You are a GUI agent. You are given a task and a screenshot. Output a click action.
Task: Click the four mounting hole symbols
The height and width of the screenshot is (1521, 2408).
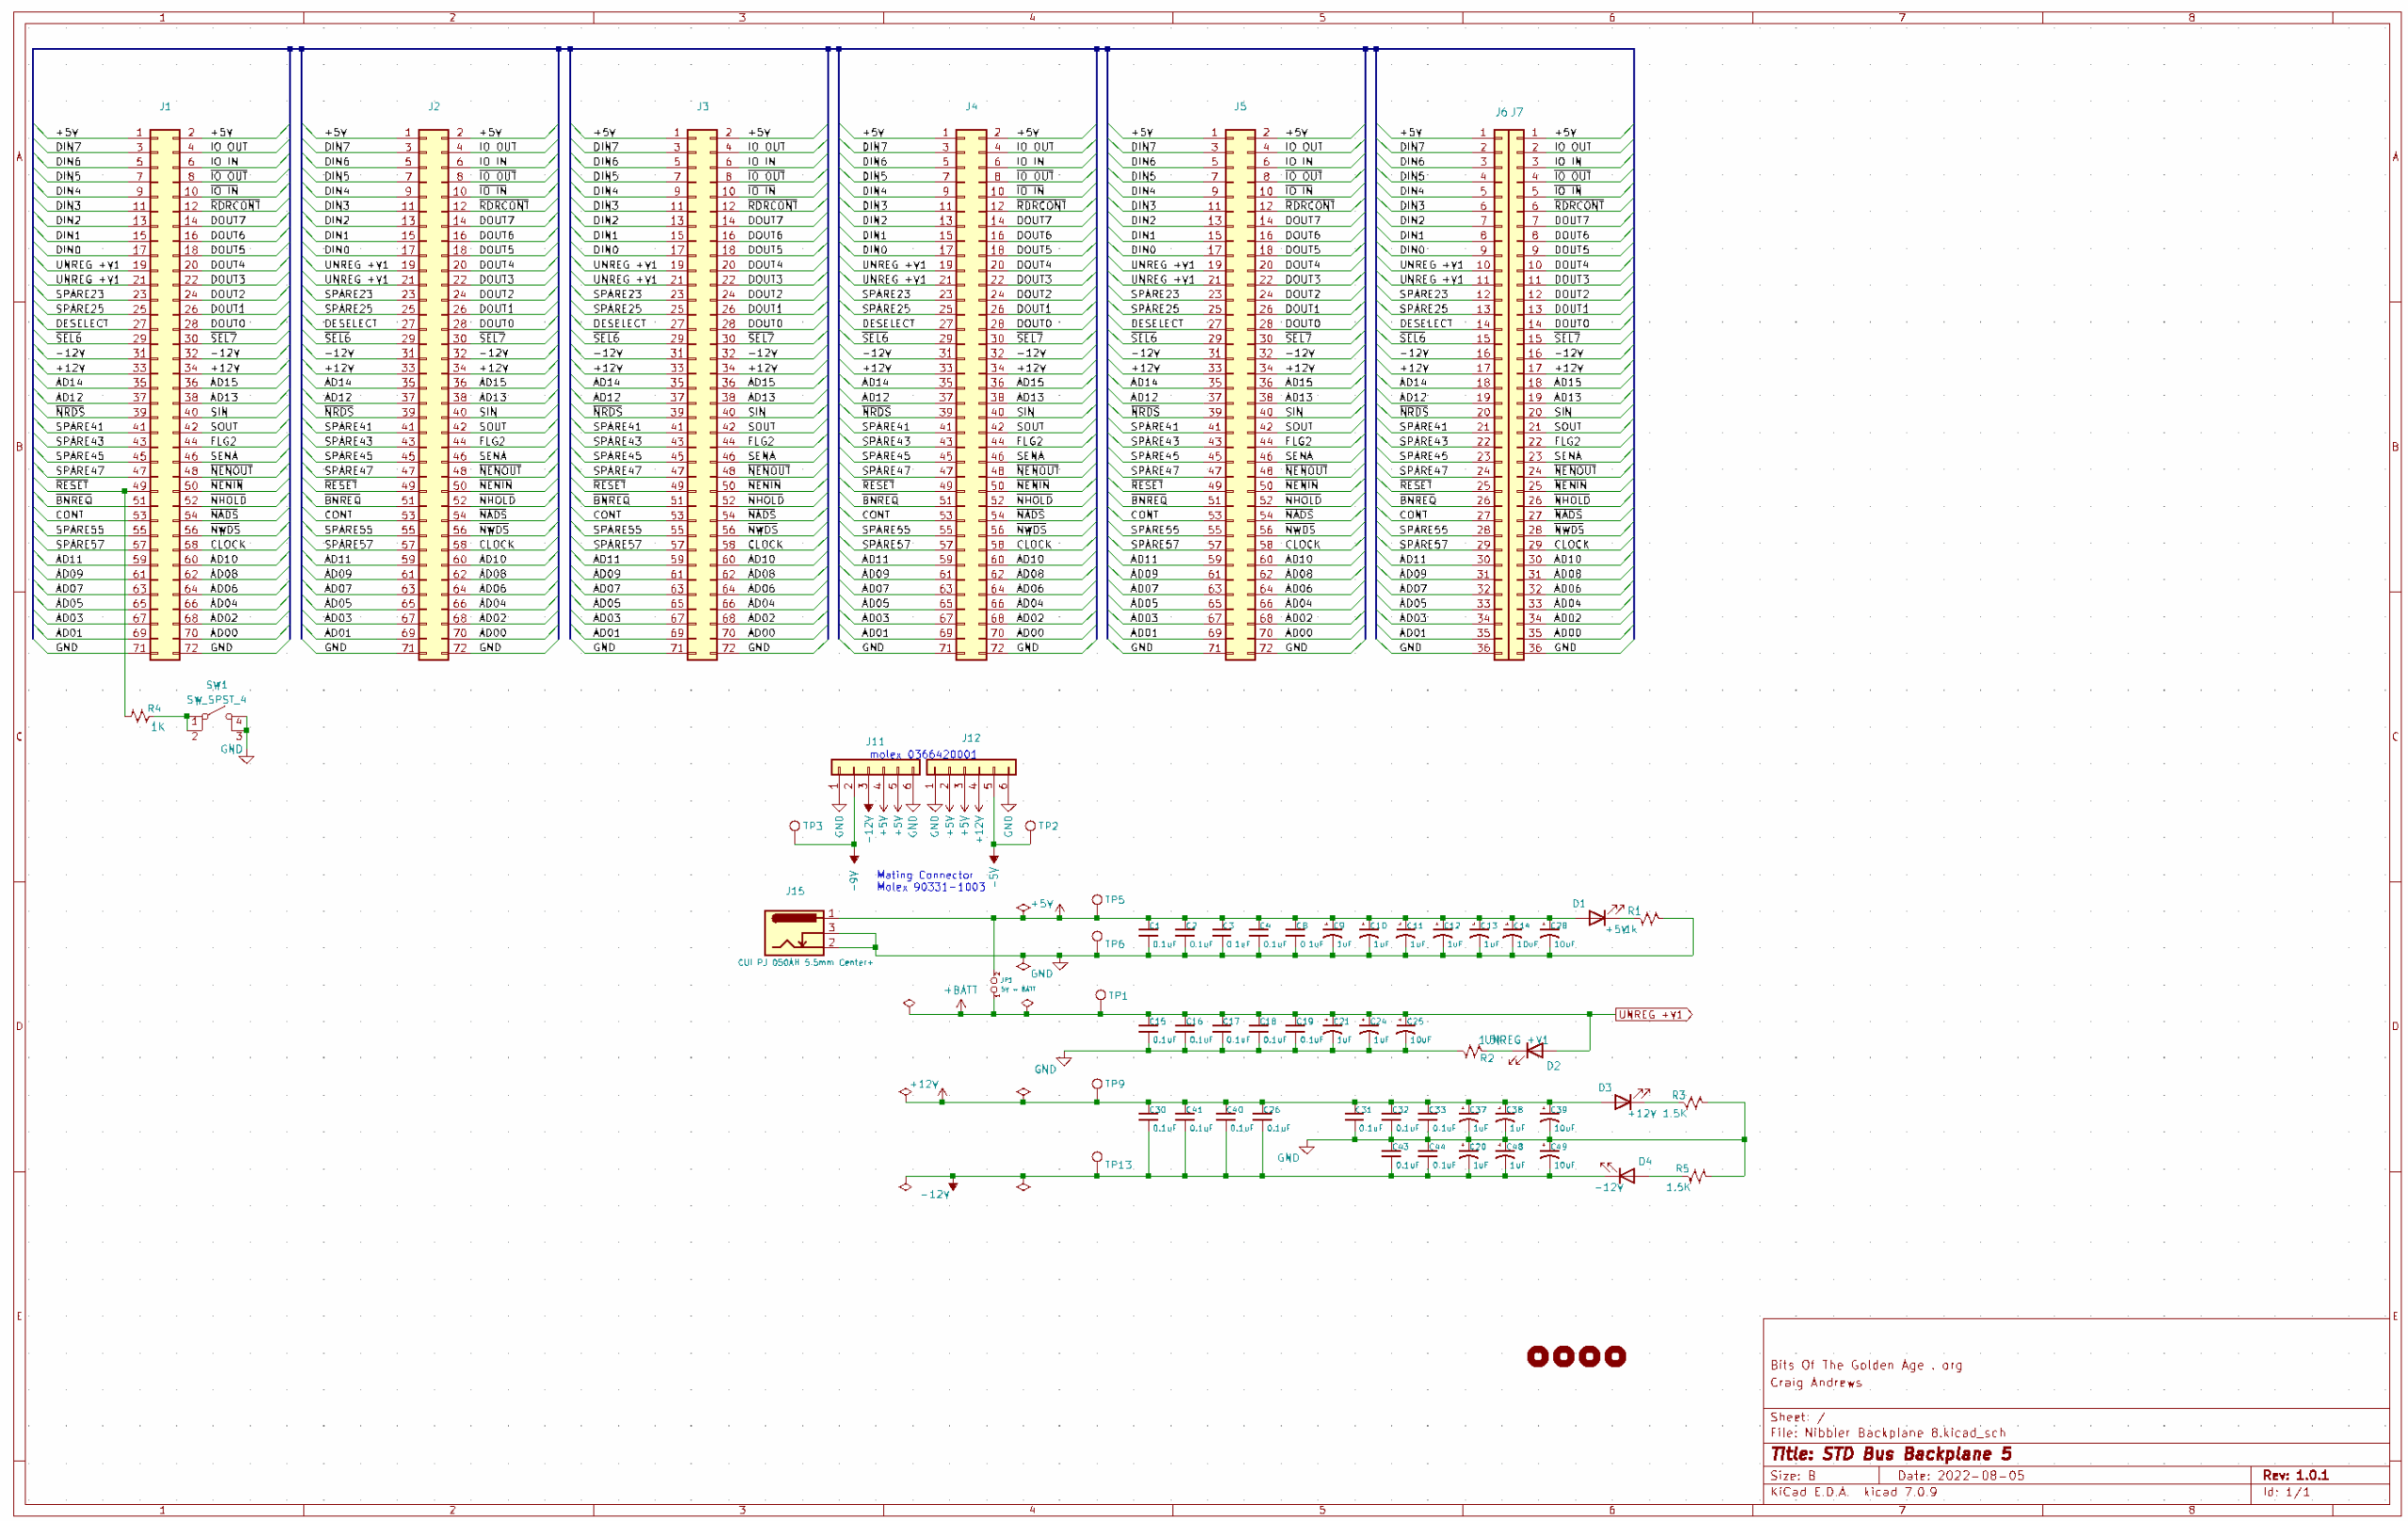click(1576, 1356)
